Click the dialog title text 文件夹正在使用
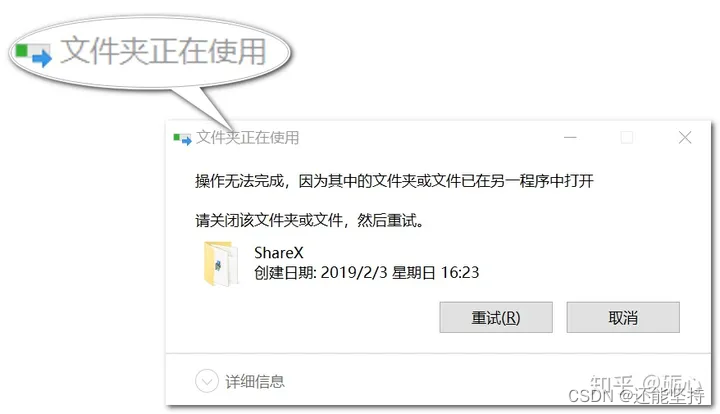The width and height of the screenshot is (720, 414). (x=248, y=138)
